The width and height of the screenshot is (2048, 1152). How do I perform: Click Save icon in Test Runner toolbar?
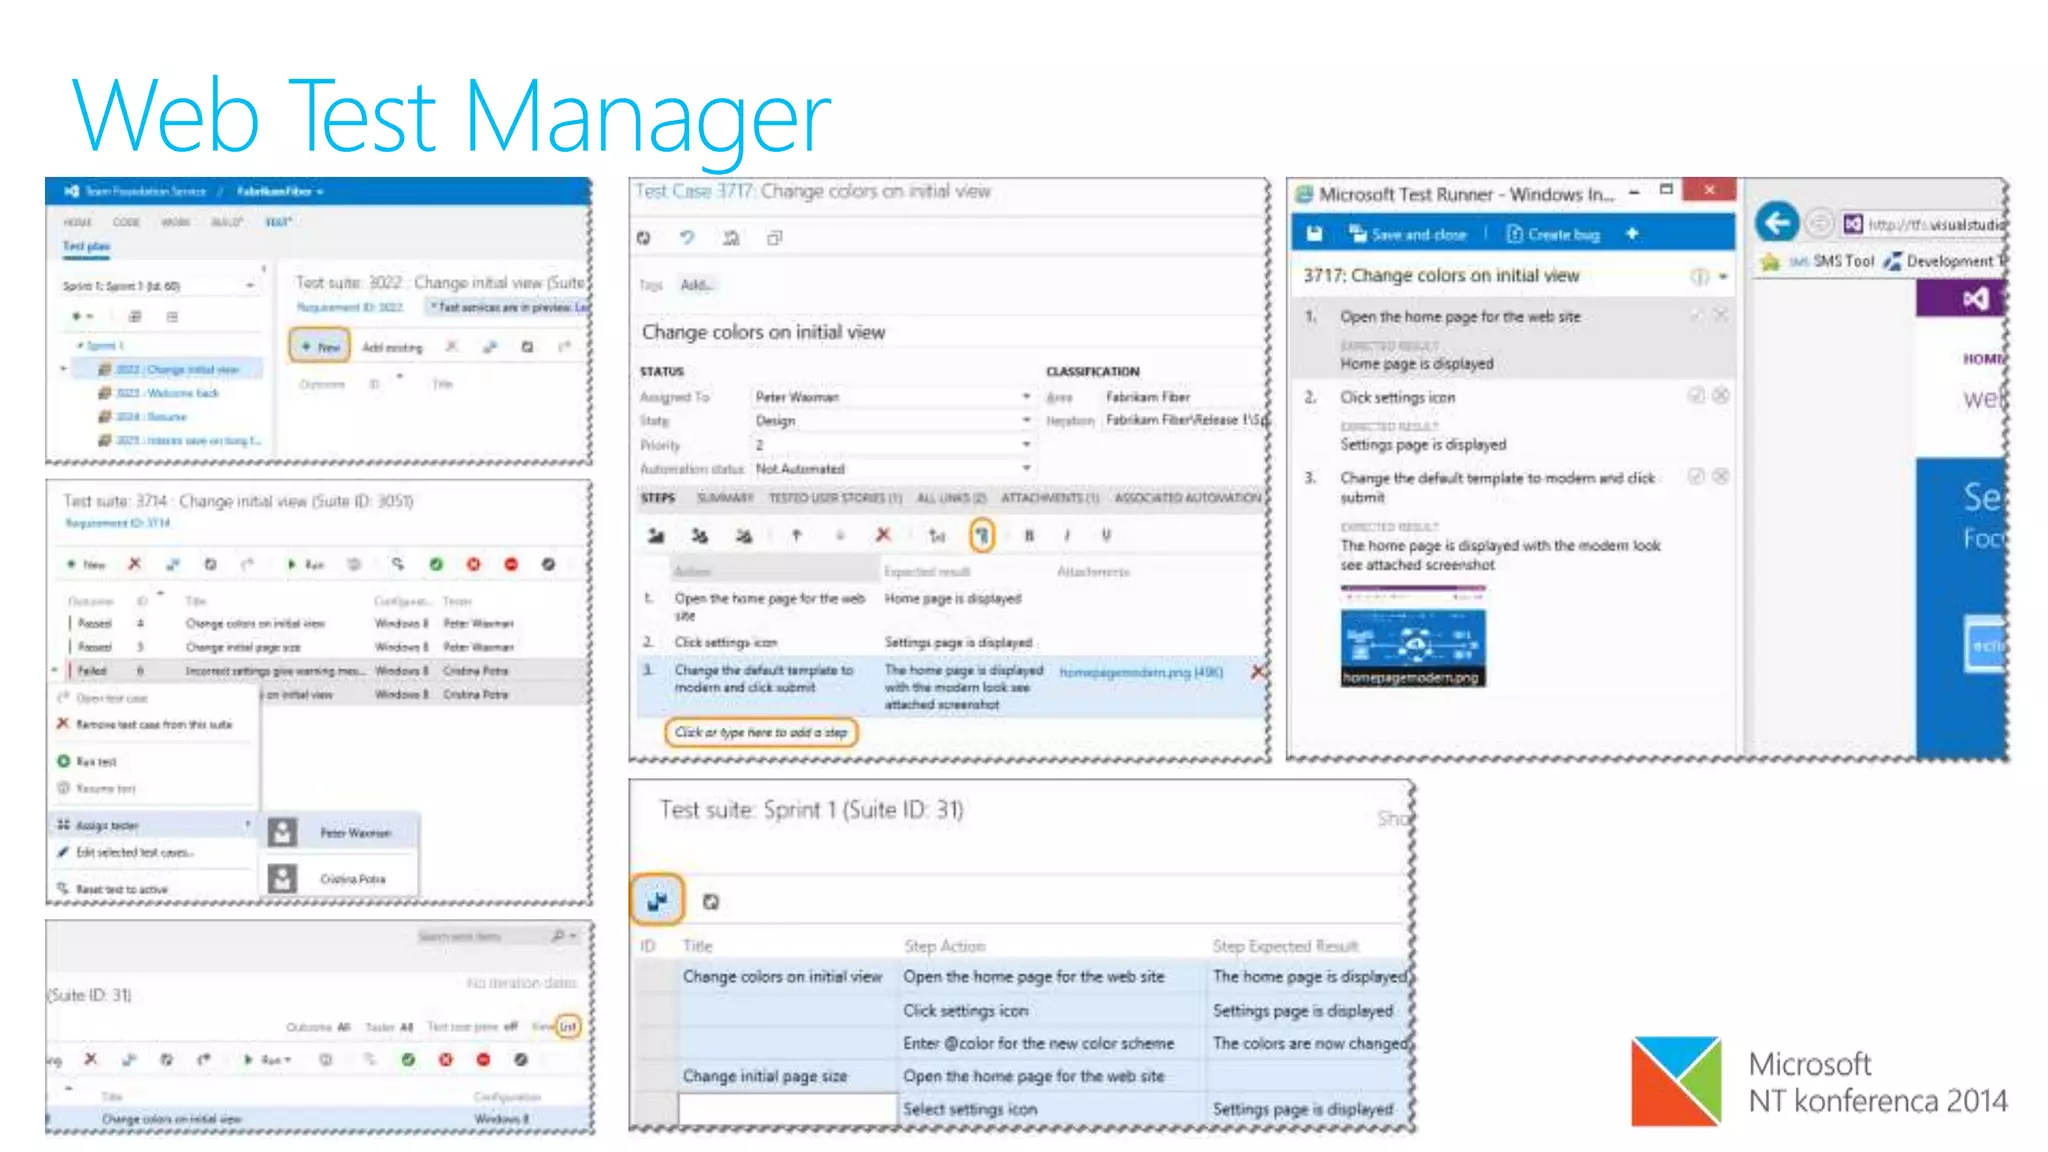(x=1315, y=233)
